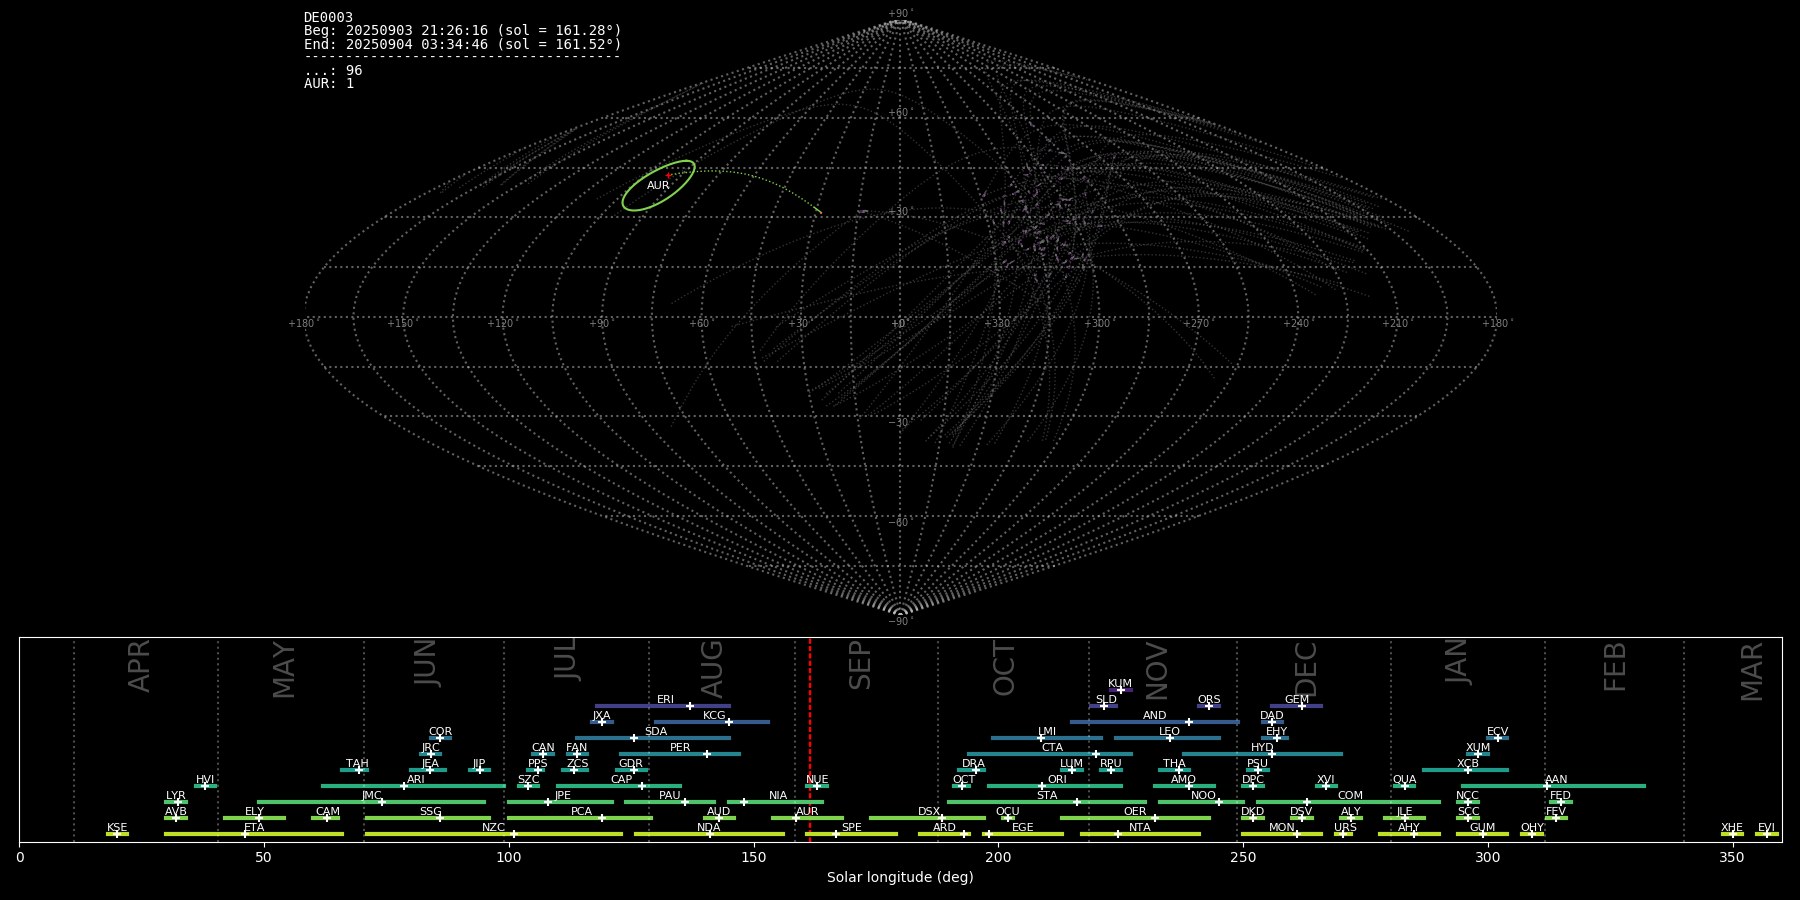1800x900 pixels.
Task: Click the Solar longitude axis label
Action: pyautogui.click(x=900, y=877)
